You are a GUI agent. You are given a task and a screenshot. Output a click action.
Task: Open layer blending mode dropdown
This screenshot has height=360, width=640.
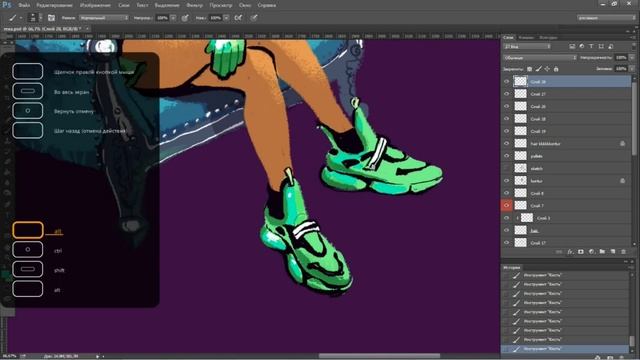tap(540, 58)
